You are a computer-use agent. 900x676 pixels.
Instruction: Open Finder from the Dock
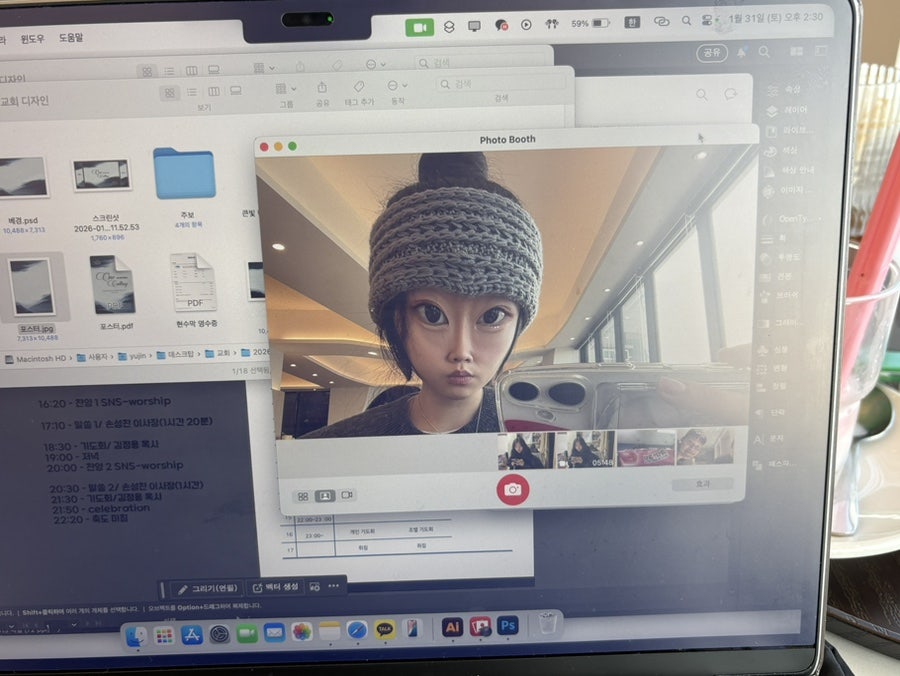(137, 636)
